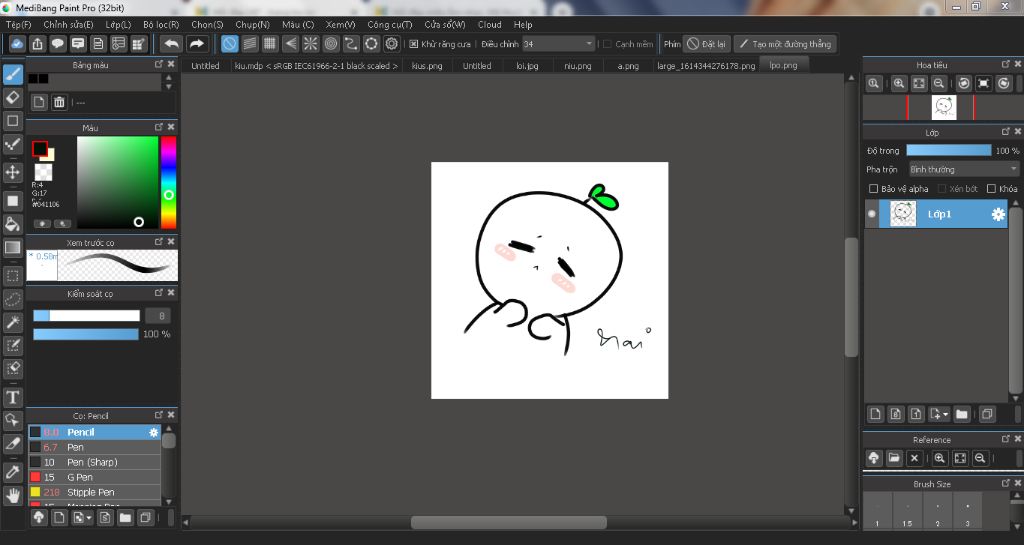Select the Brush tool in left toolbar
The width and height of the screenshot is (1024, 545).
(12, 74)
